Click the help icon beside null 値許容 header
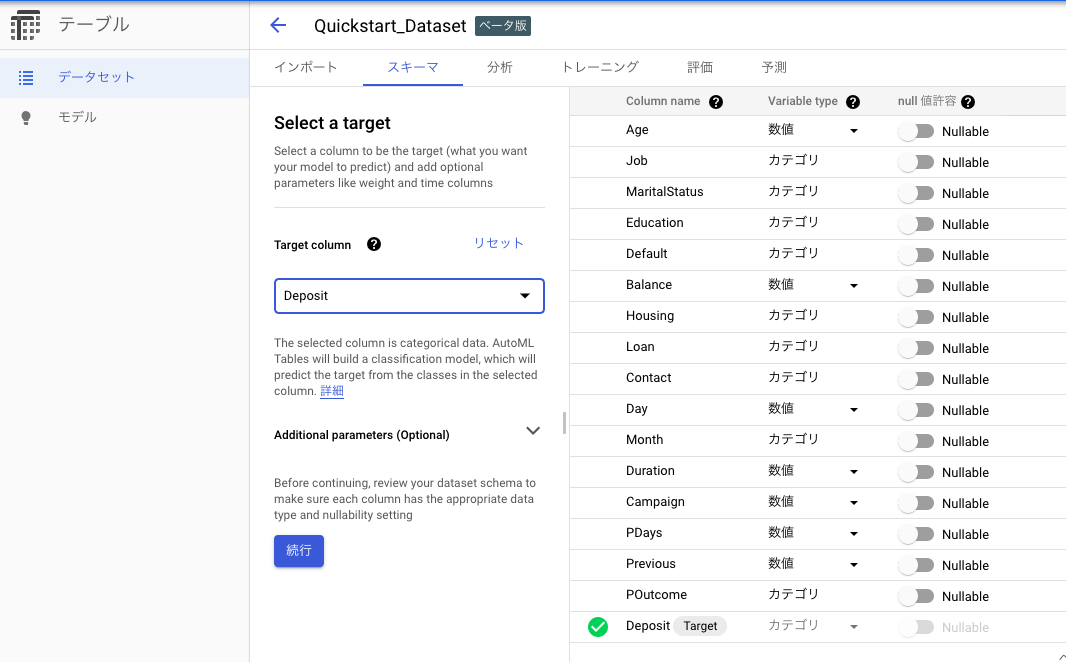Image resolution: width=1066 pixels, height=662 pixels. [x=966, y=101]
